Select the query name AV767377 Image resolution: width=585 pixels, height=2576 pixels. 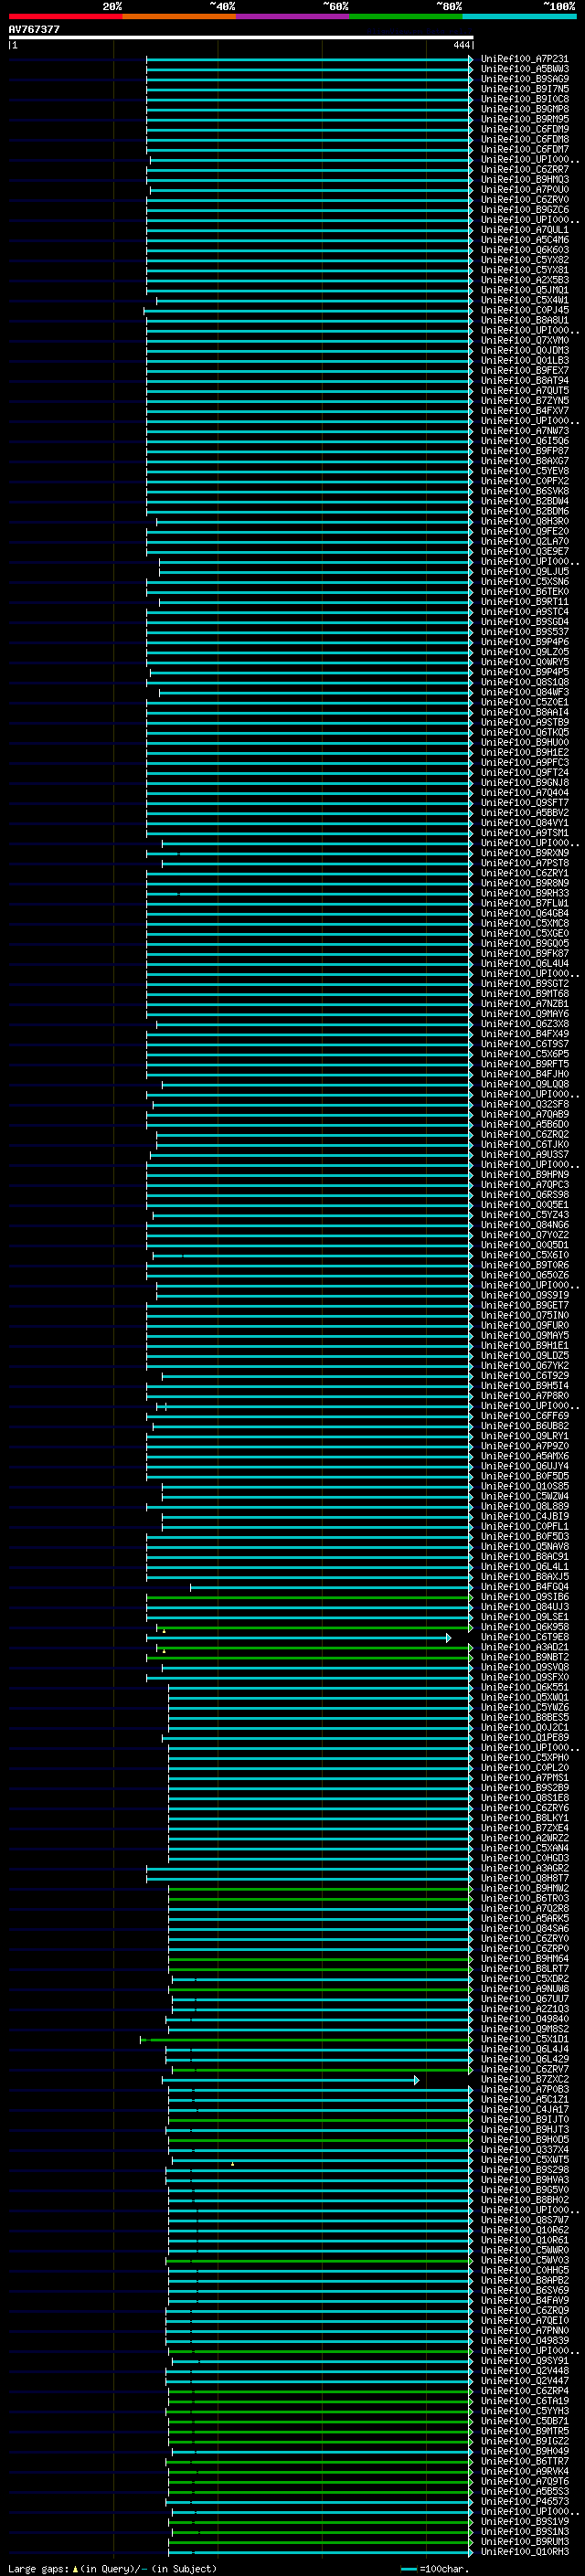(34, 29)
